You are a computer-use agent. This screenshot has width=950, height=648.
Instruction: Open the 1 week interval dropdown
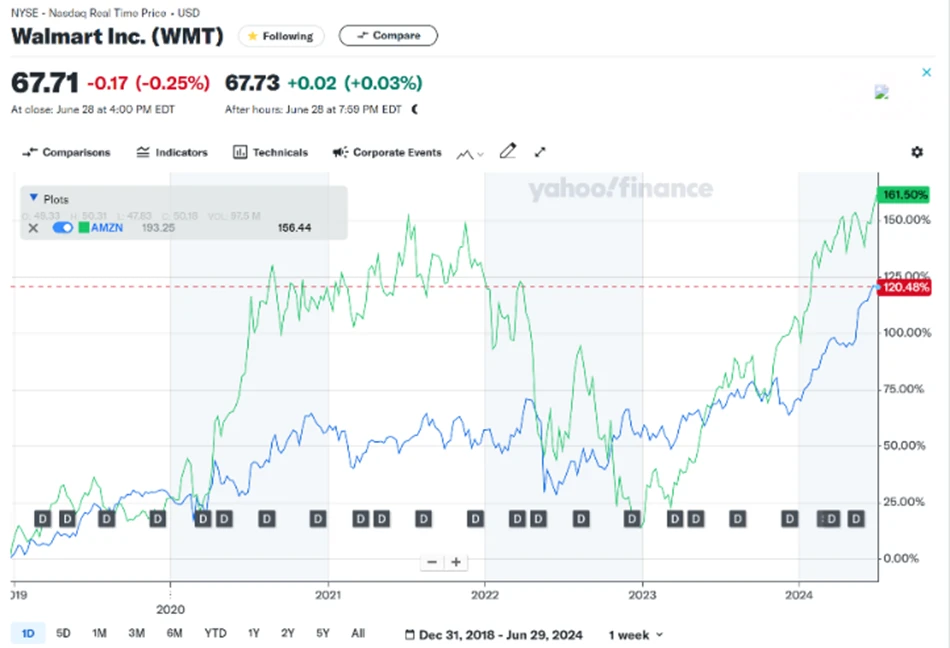click(636, 634)
